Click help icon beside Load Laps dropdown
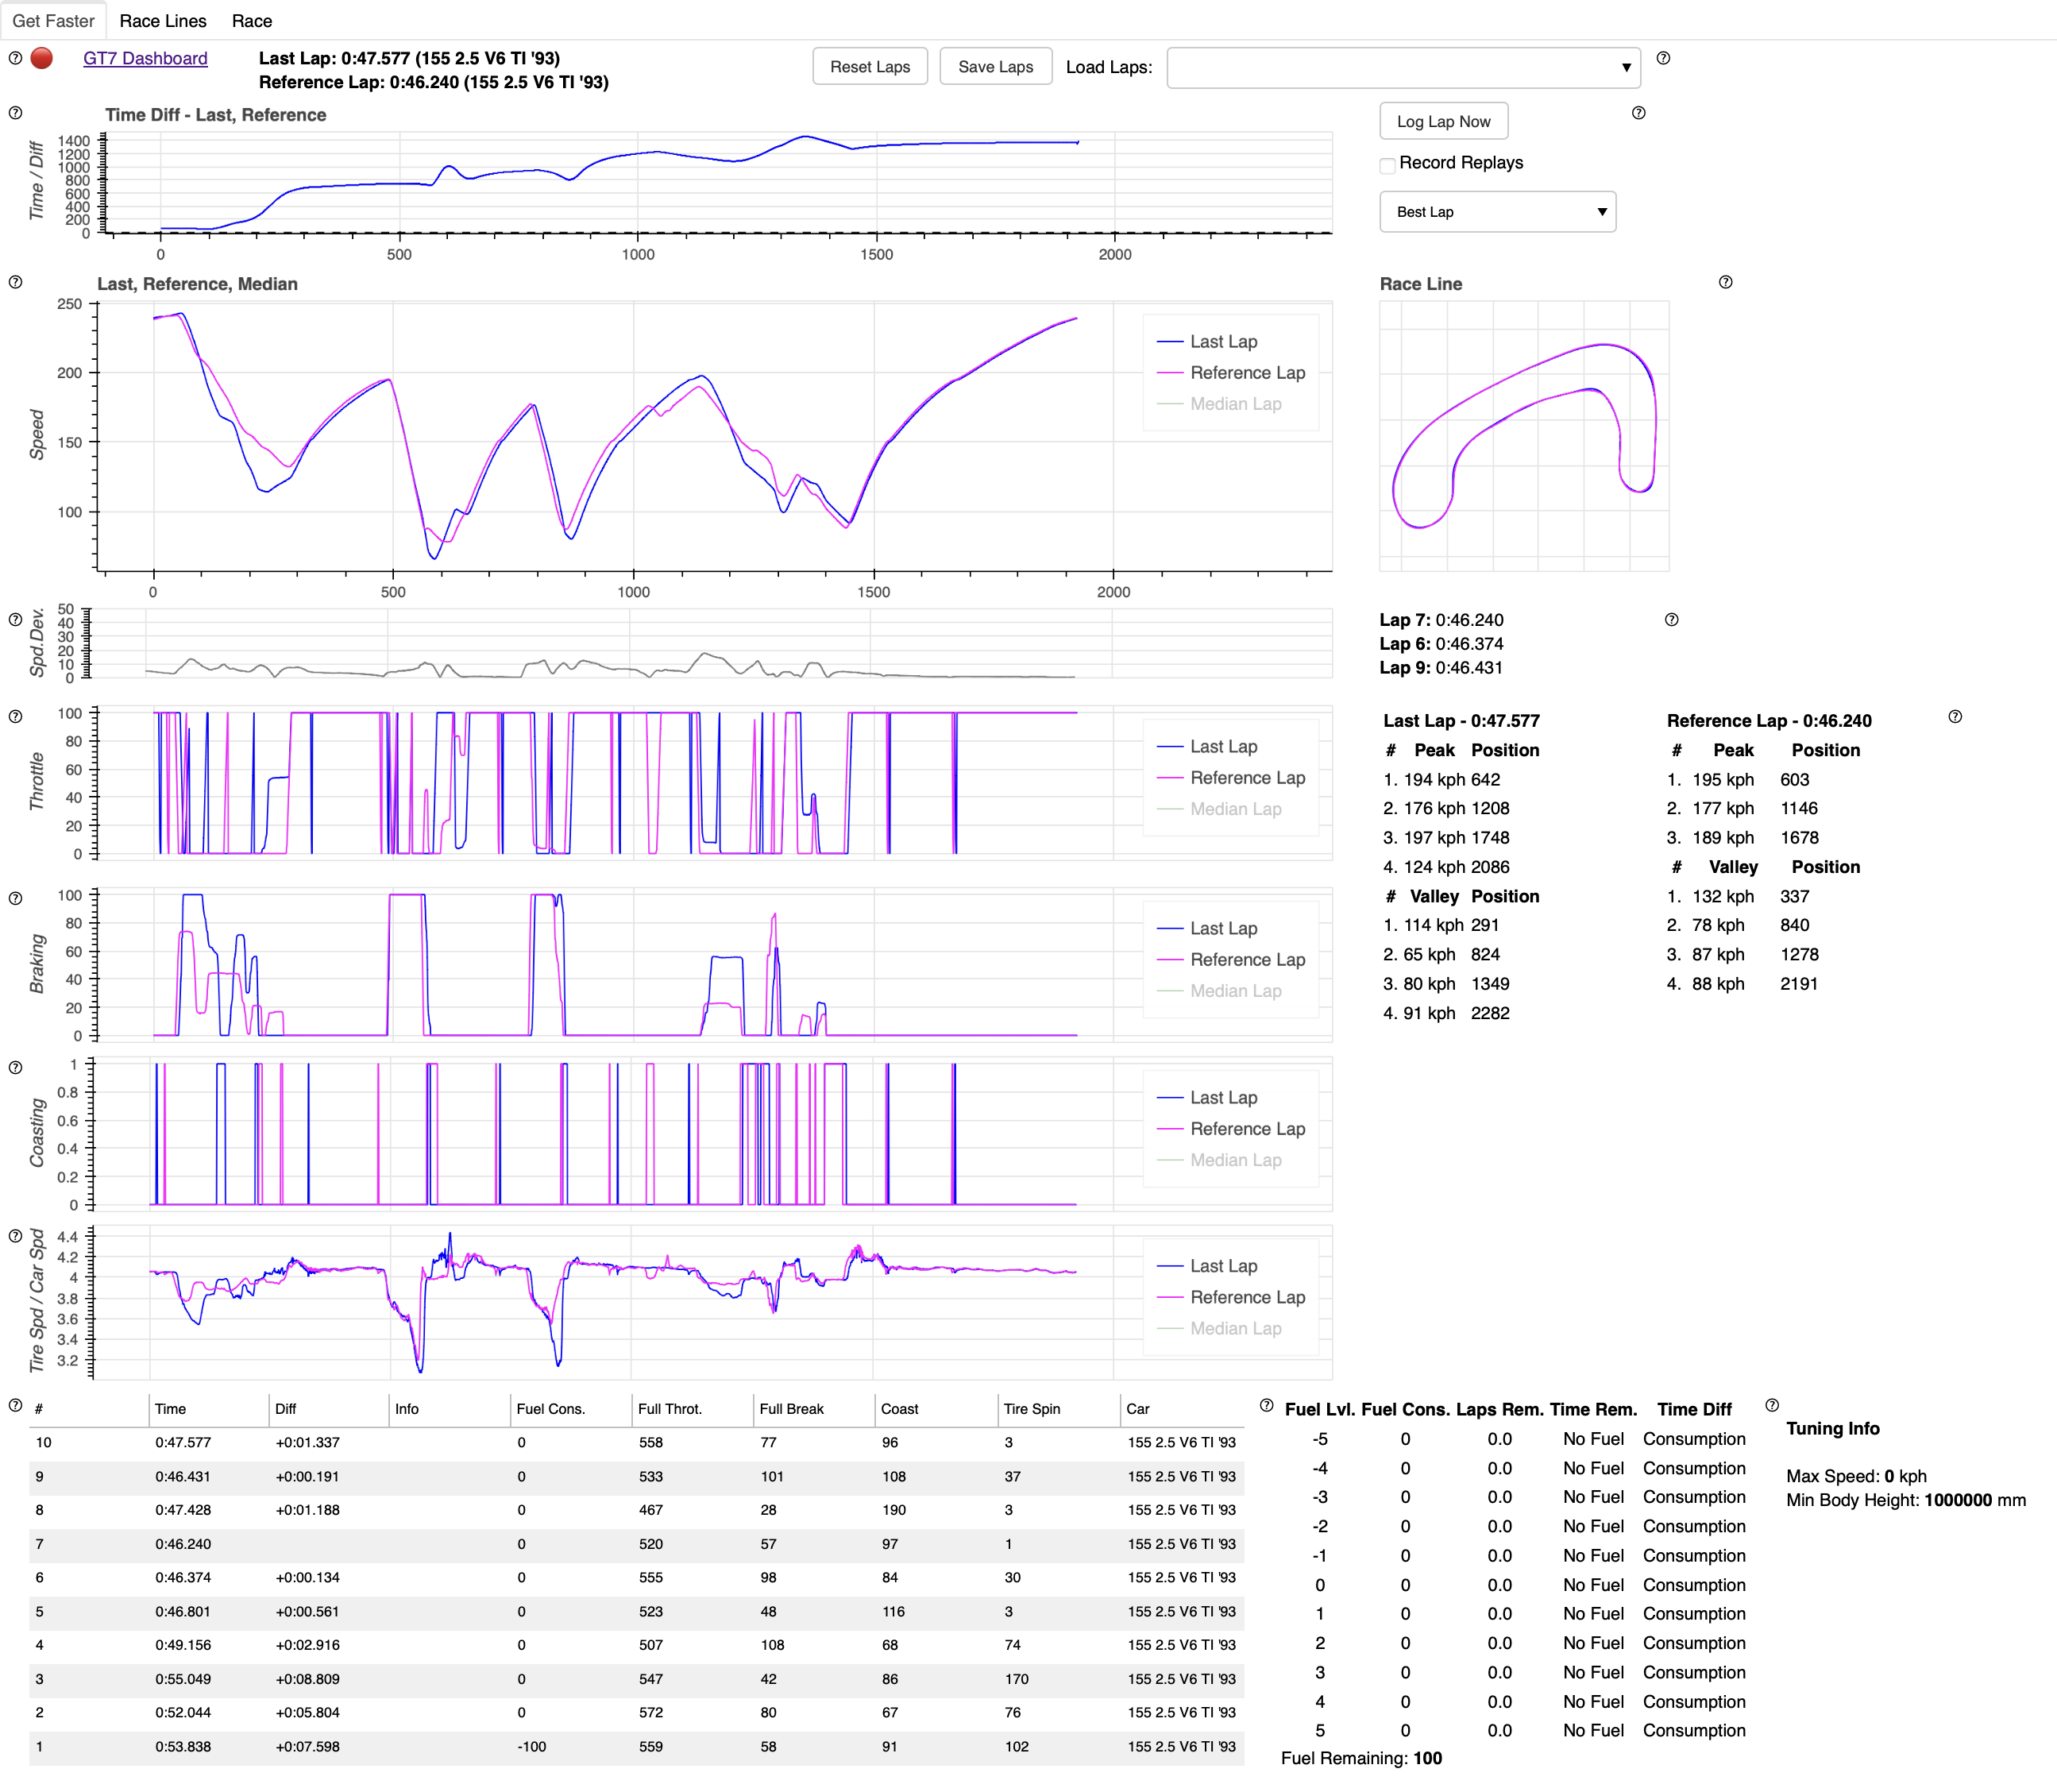Image resolution: width=2057 pixels, height=1792 pixels. pyautogui.click(x=1663, y=58)
